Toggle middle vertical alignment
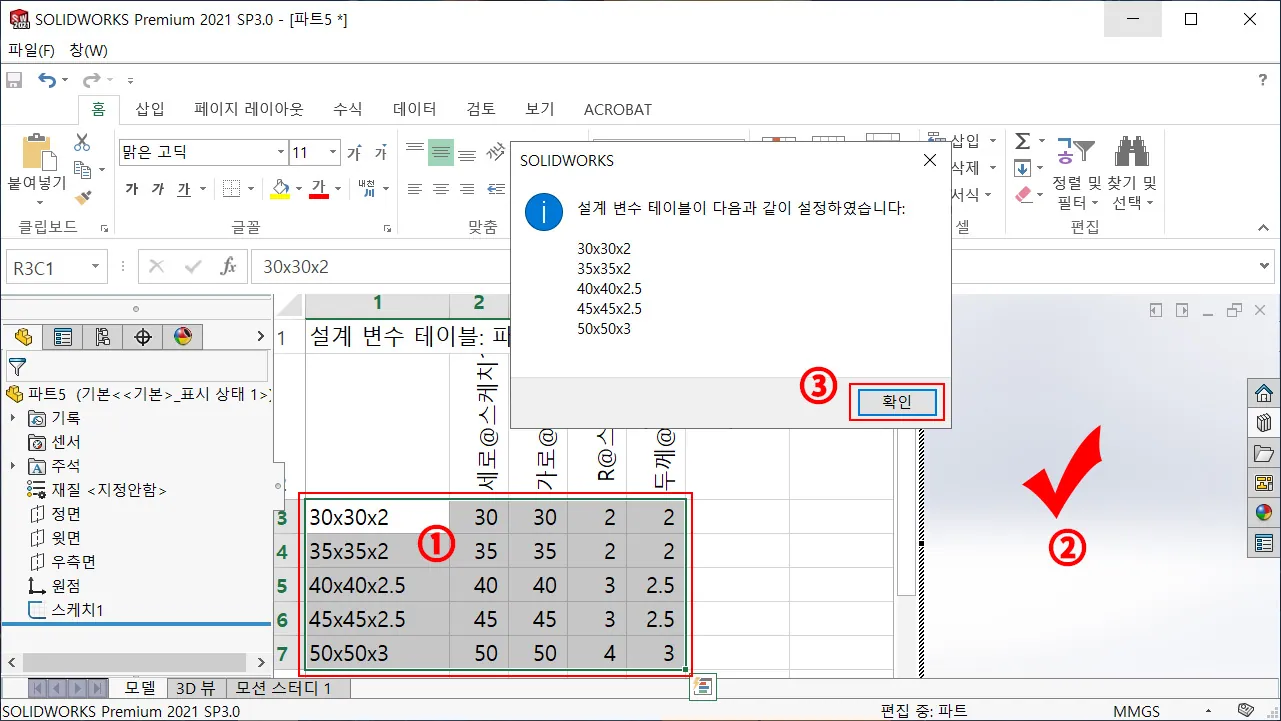Image resolution: width=1281 pixels, height=721 pixels. click(441, 153)
